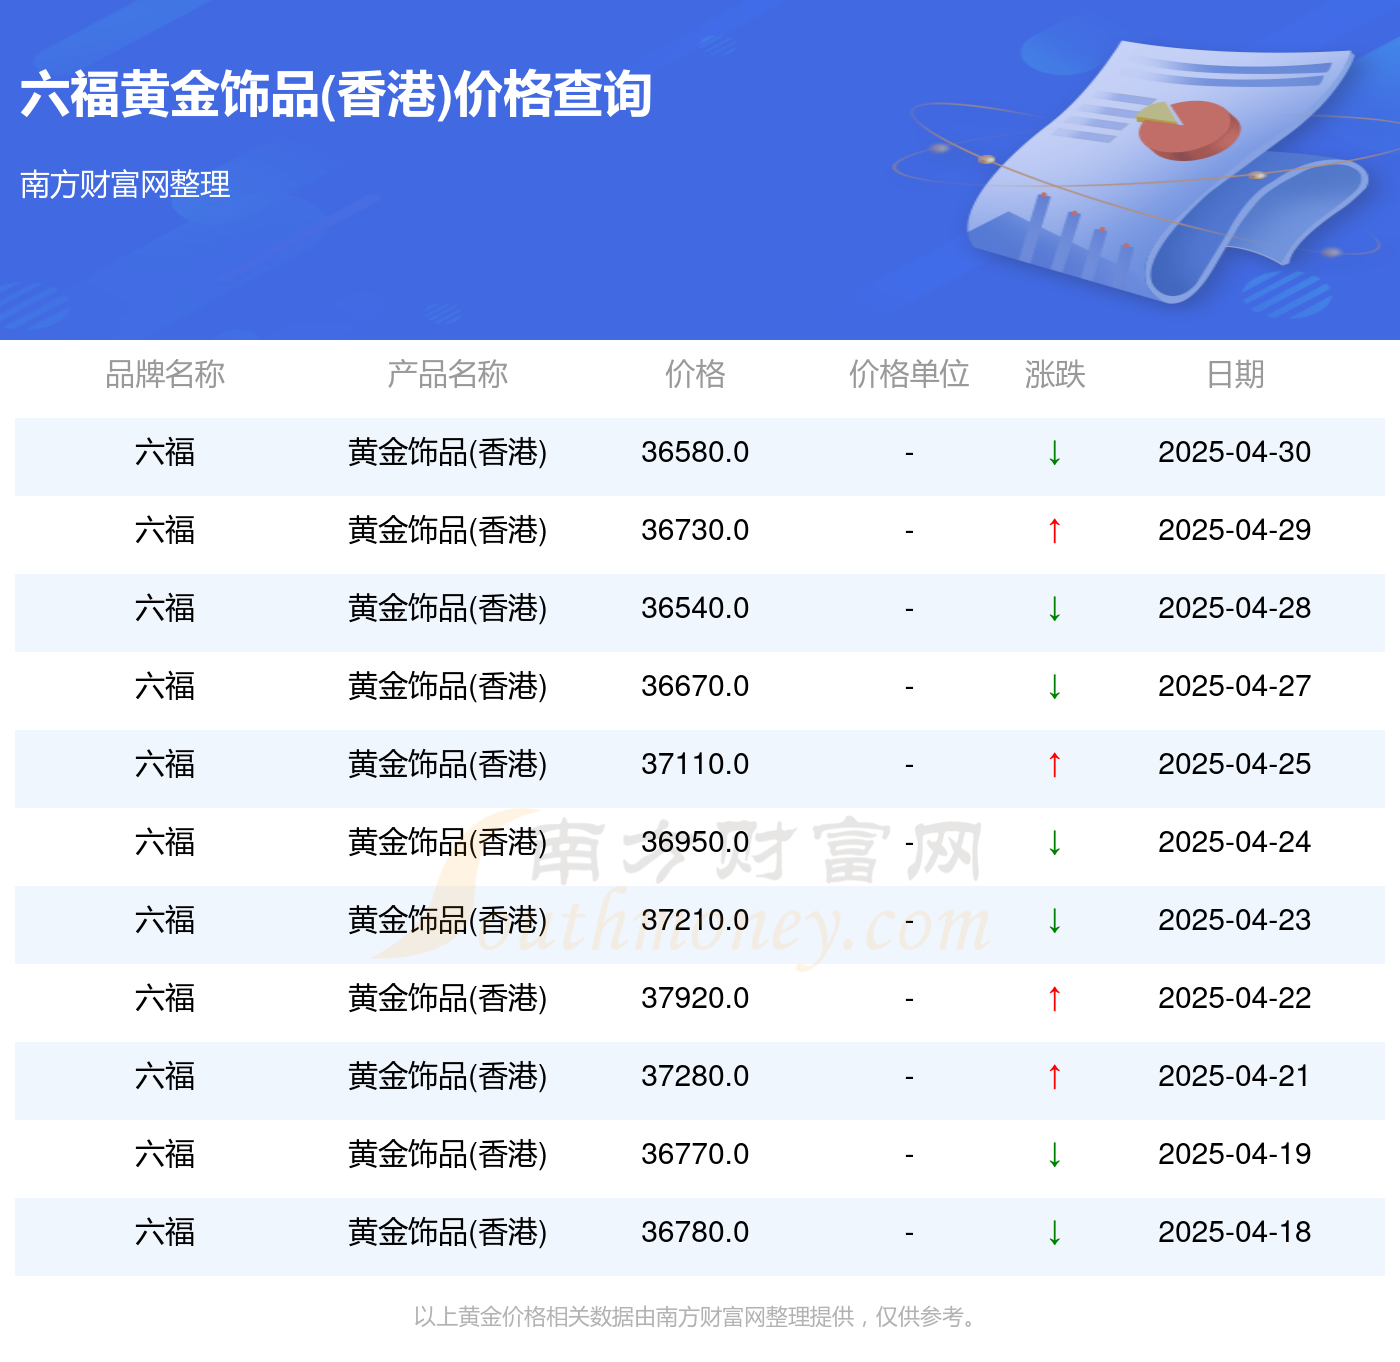Click the up arrow for 2025-04-21
This screenshot has height=1362, width=1400.
(1054, 1077)
